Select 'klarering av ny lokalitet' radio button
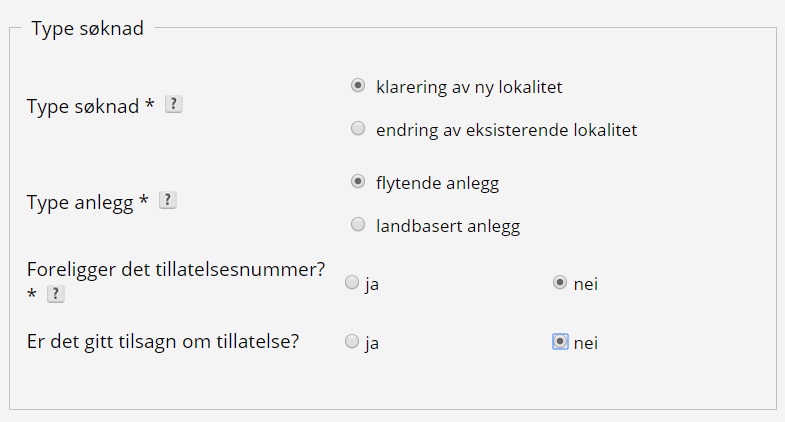Viewport: 785px width, 422px height. coord(358,86)
